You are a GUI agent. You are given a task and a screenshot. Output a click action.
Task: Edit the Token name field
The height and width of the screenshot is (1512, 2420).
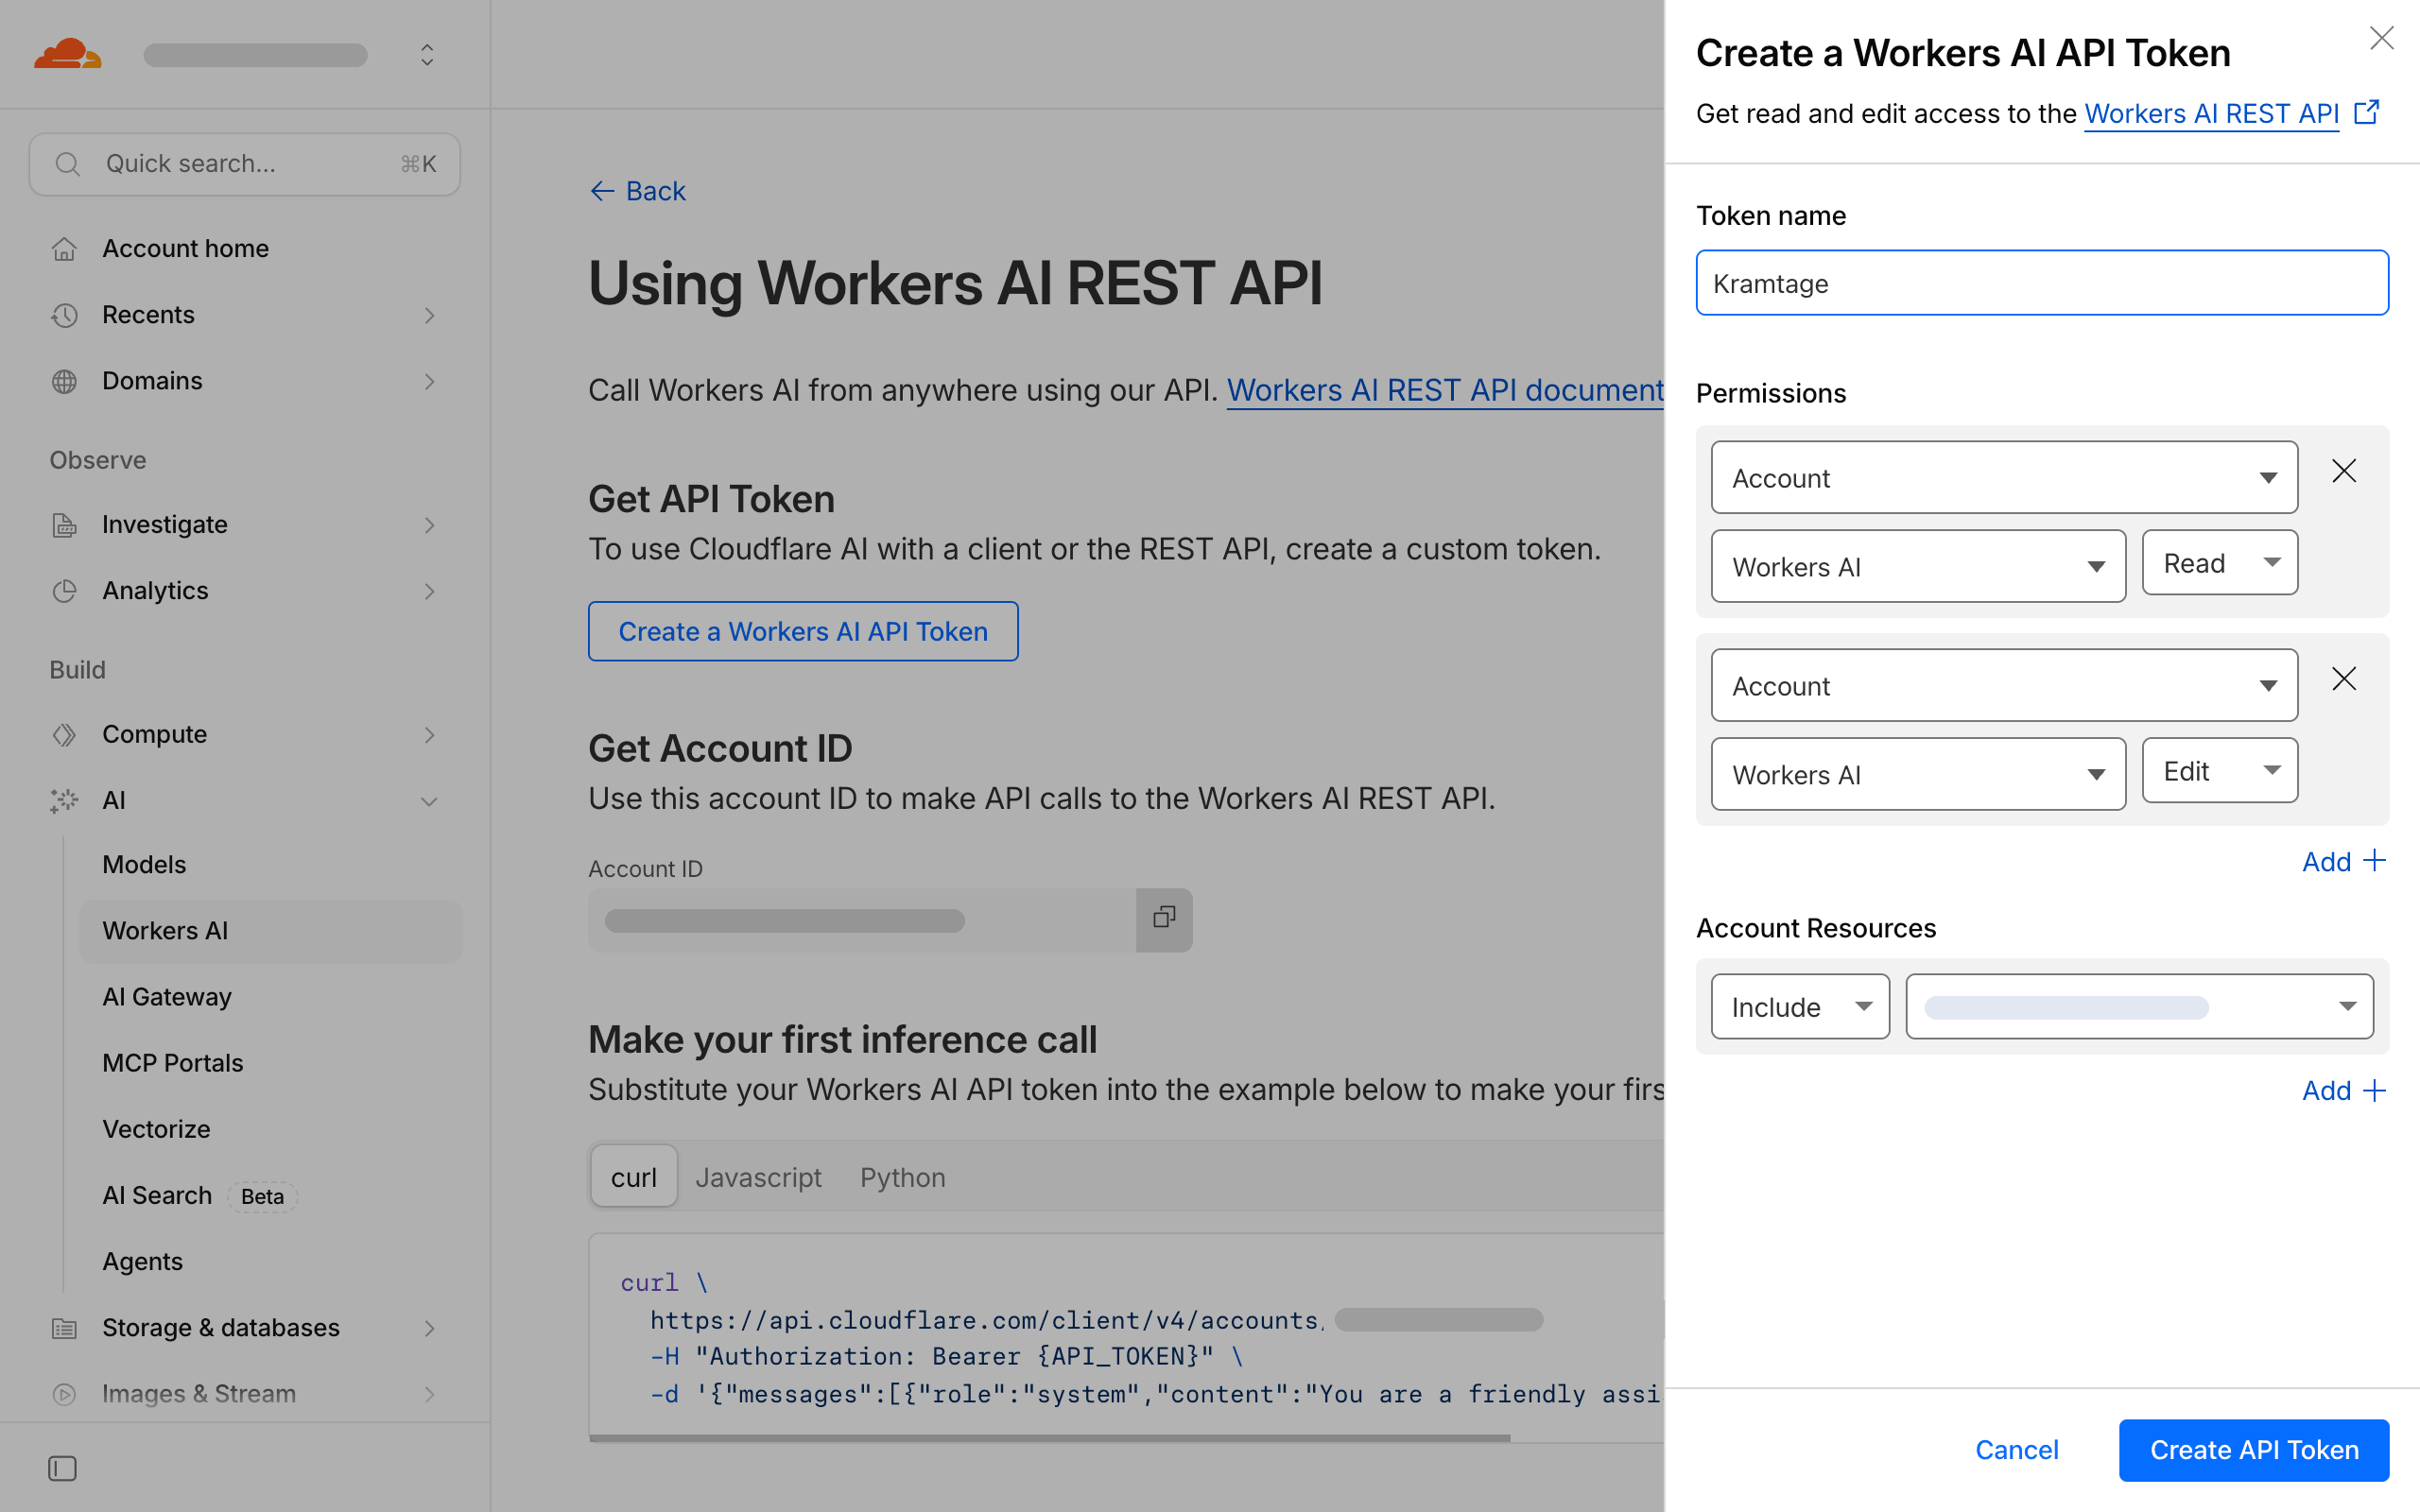click(x=2042, y=283)
